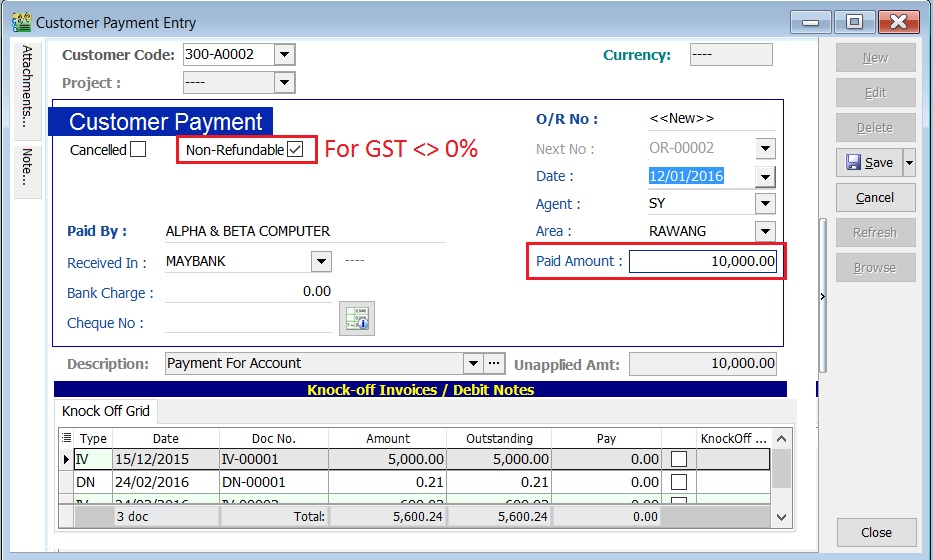933x560 pixels.
Task: Click the Save button with floppy icon
Action: pyautogui.click(x=868, y=162)
